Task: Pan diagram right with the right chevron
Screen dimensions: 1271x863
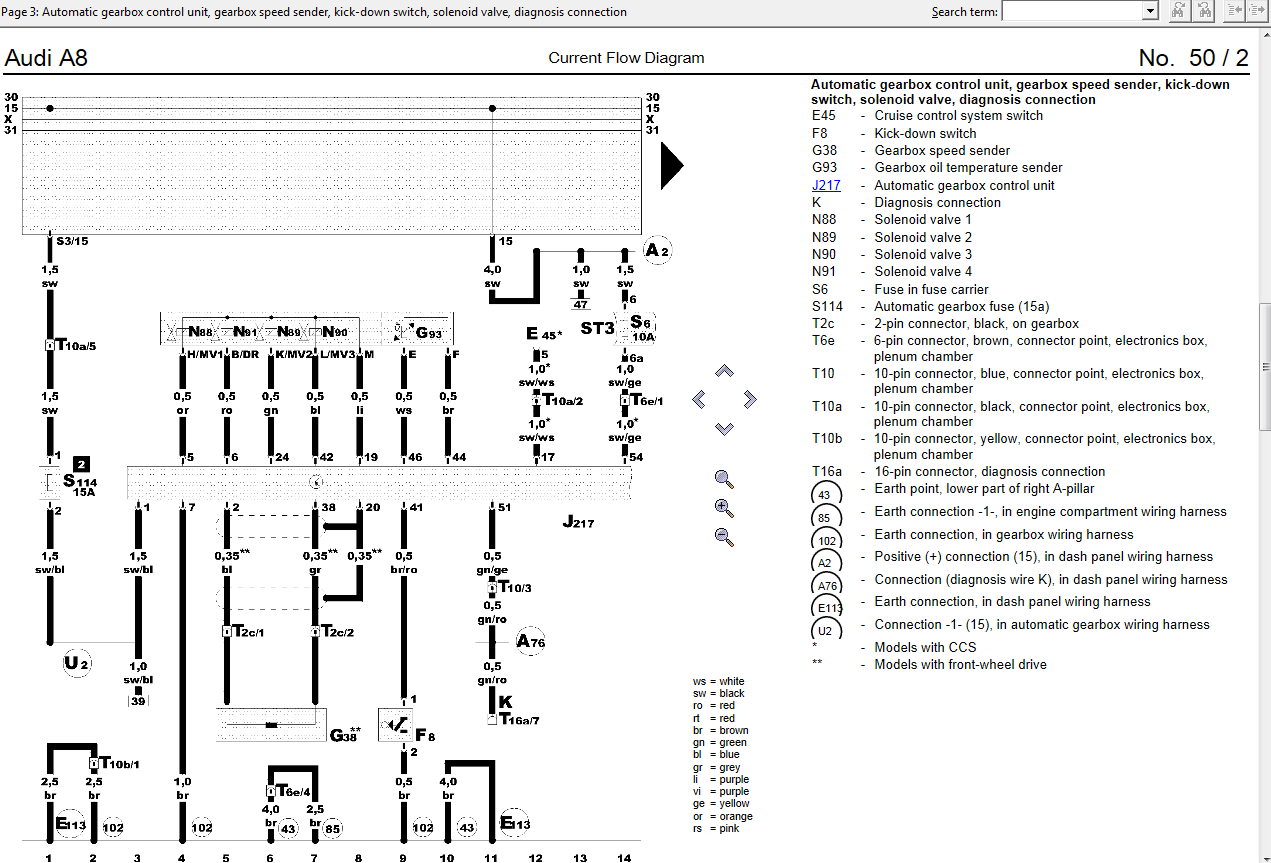Action: tap(750, 400)
